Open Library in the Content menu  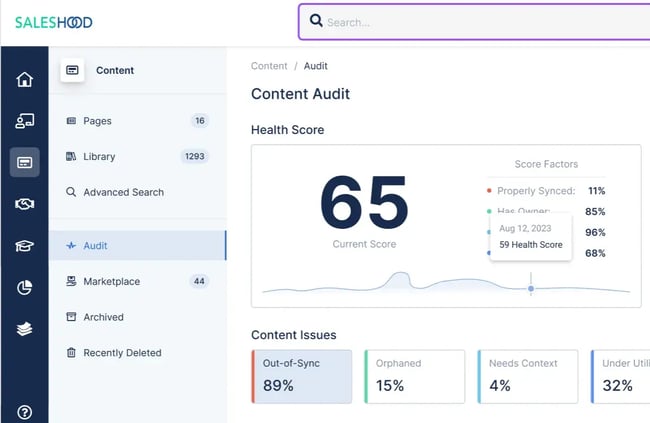(x=138, y=156)
